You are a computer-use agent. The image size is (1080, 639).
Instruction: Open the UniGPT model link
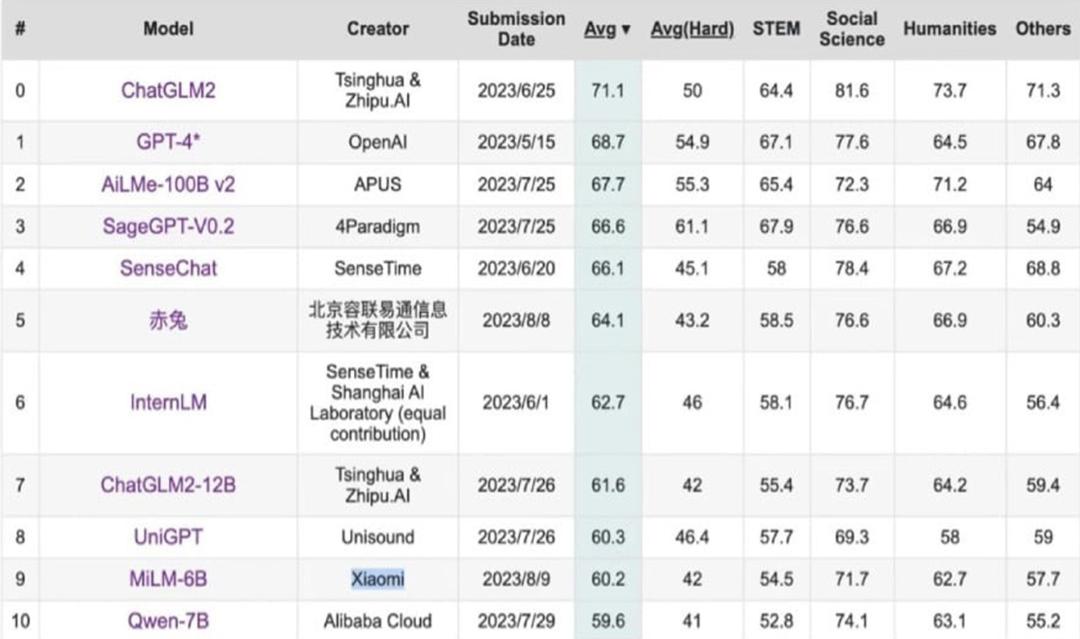pos(168,537)
